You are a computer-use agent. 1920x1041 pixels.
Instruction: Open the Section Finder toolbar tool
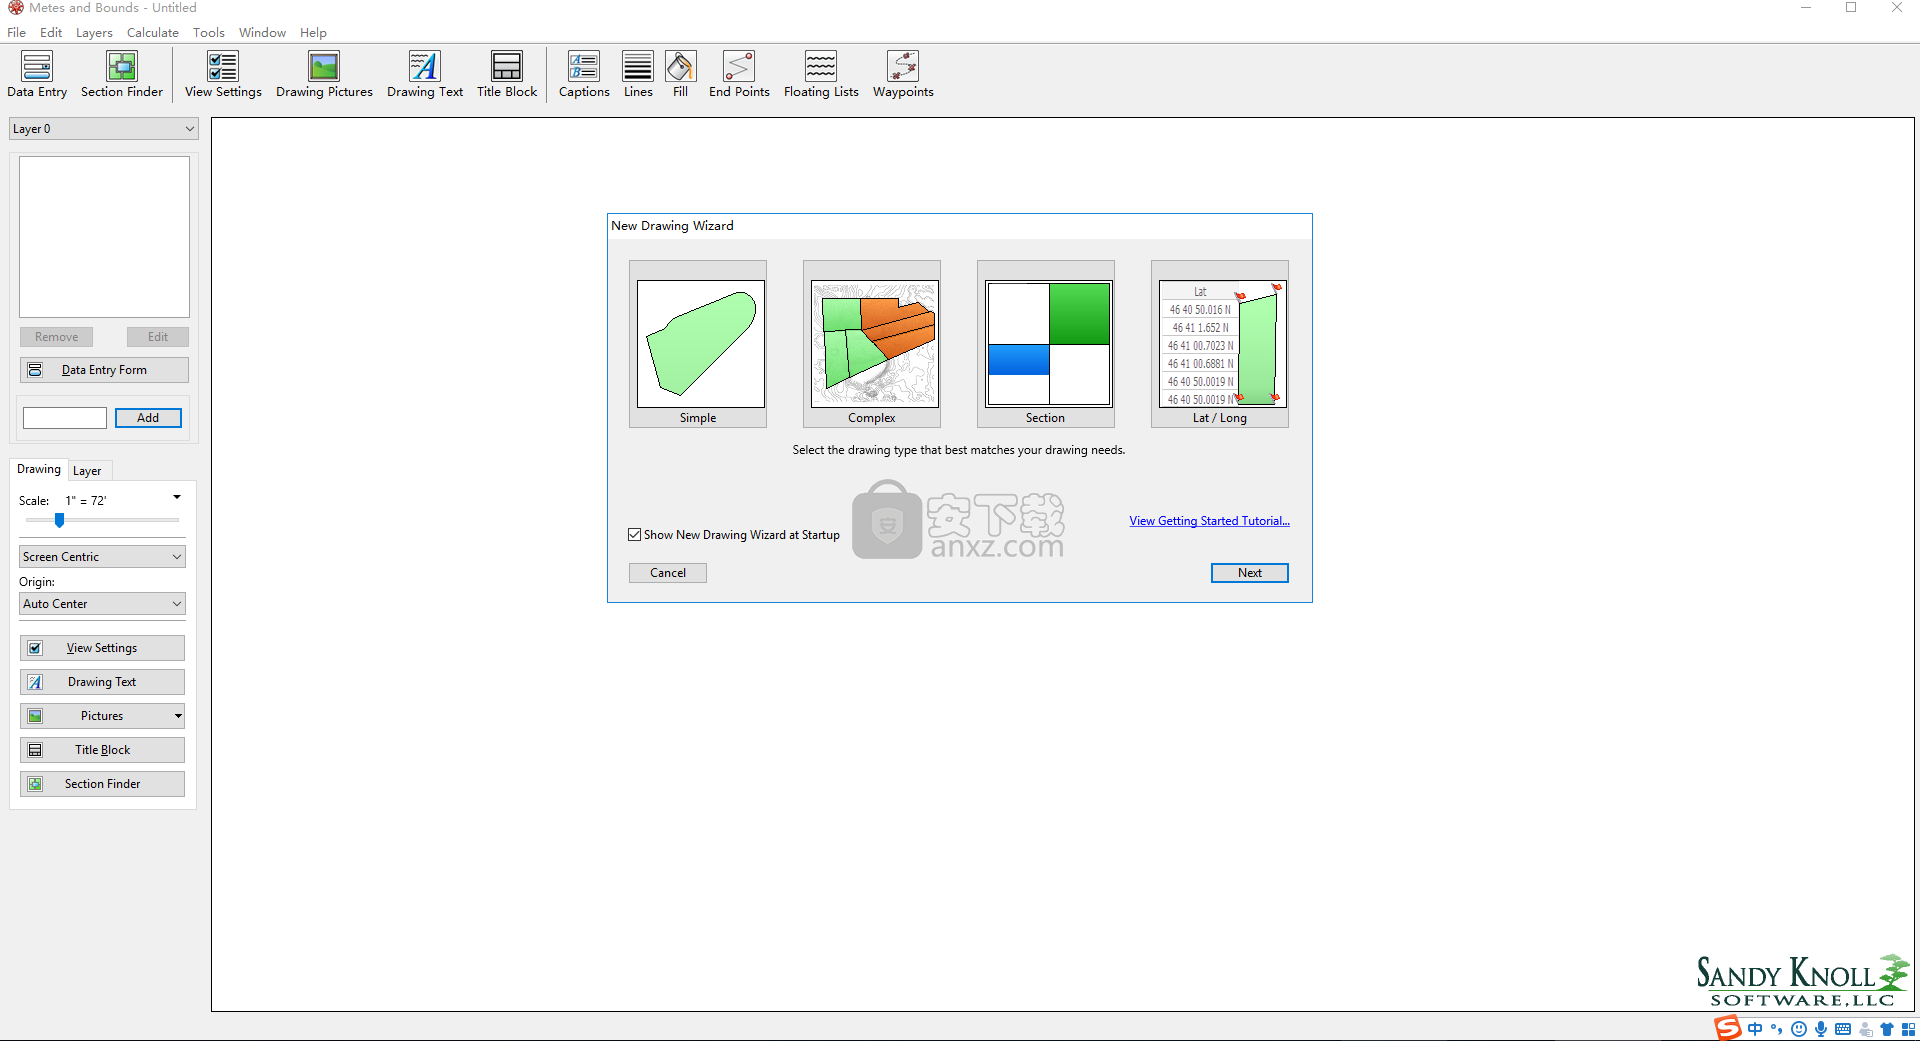pyautogui.click(x=122, y=75)
